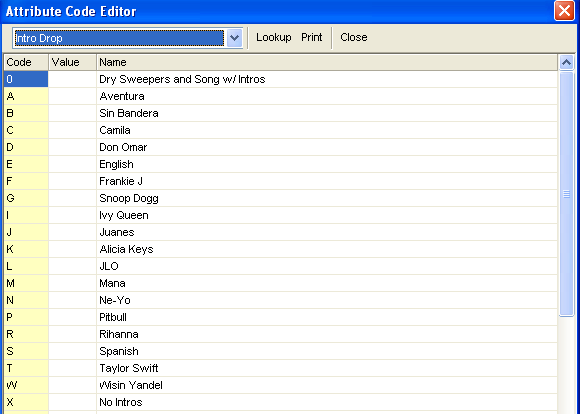
Task: Click code cell X
Action: 26,403
